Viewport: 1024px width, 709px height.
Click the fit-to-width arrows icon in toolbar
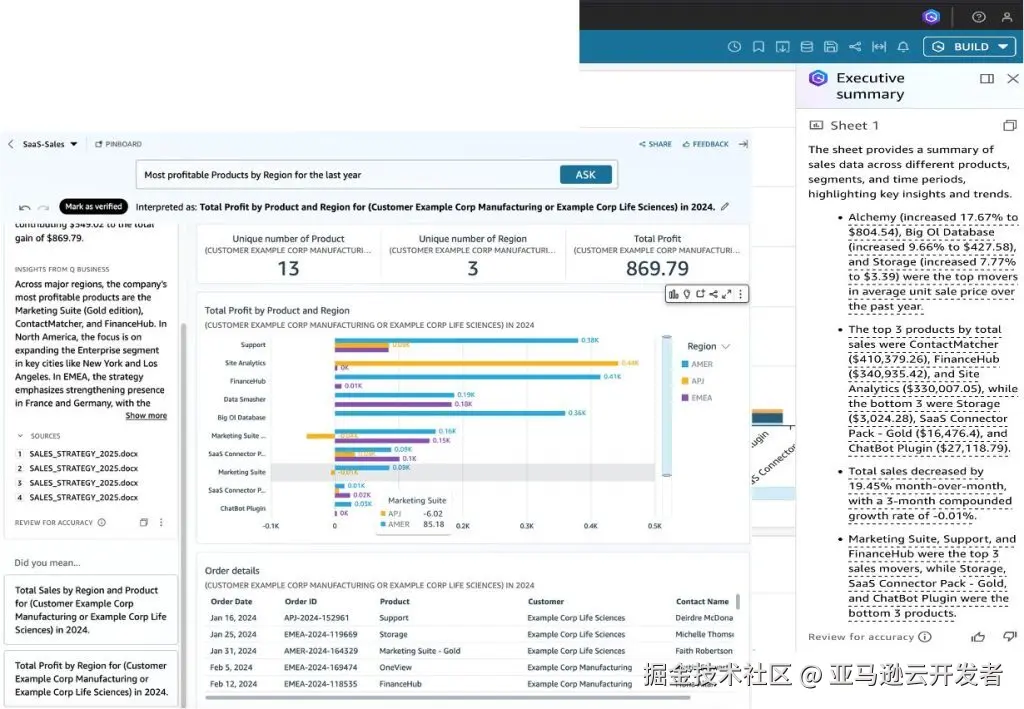tap(879, 46)
